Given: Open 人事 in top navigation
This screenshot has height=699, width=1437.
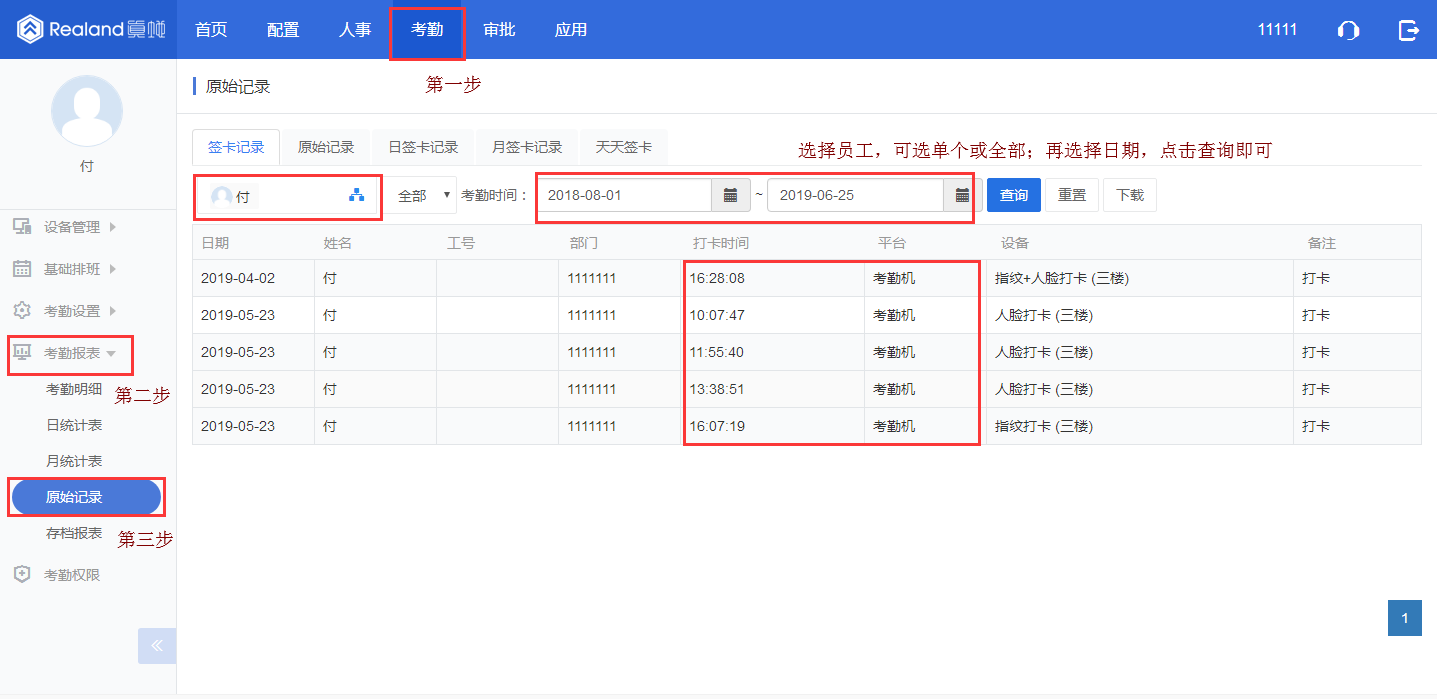Looking at the screenshot, I should coord(355,30).
